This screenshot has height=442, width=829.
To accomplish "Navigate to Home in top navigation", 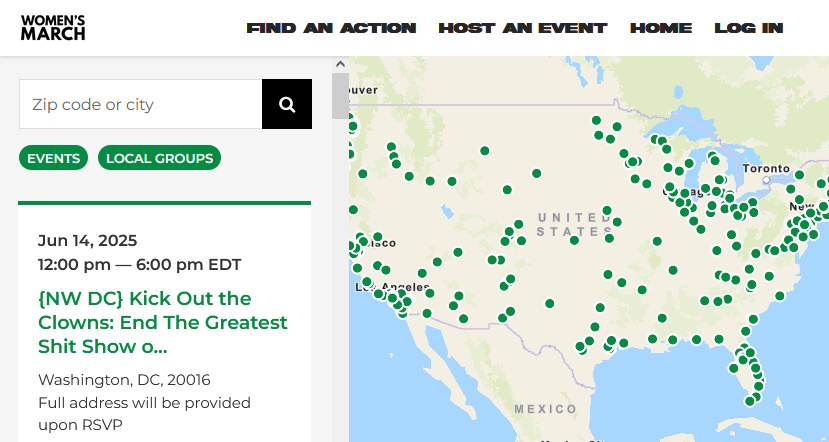I will pos(661,28).
